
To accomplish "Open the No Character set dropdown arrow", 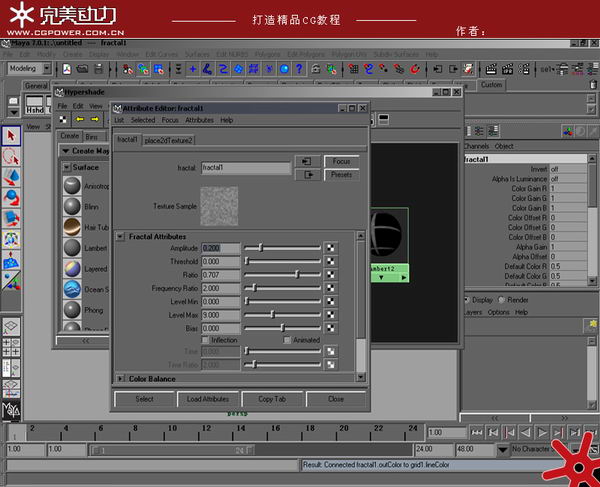I will click(503, 449).
